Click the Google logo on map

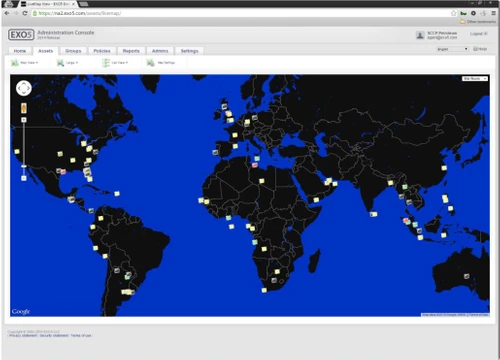[21, 311]
